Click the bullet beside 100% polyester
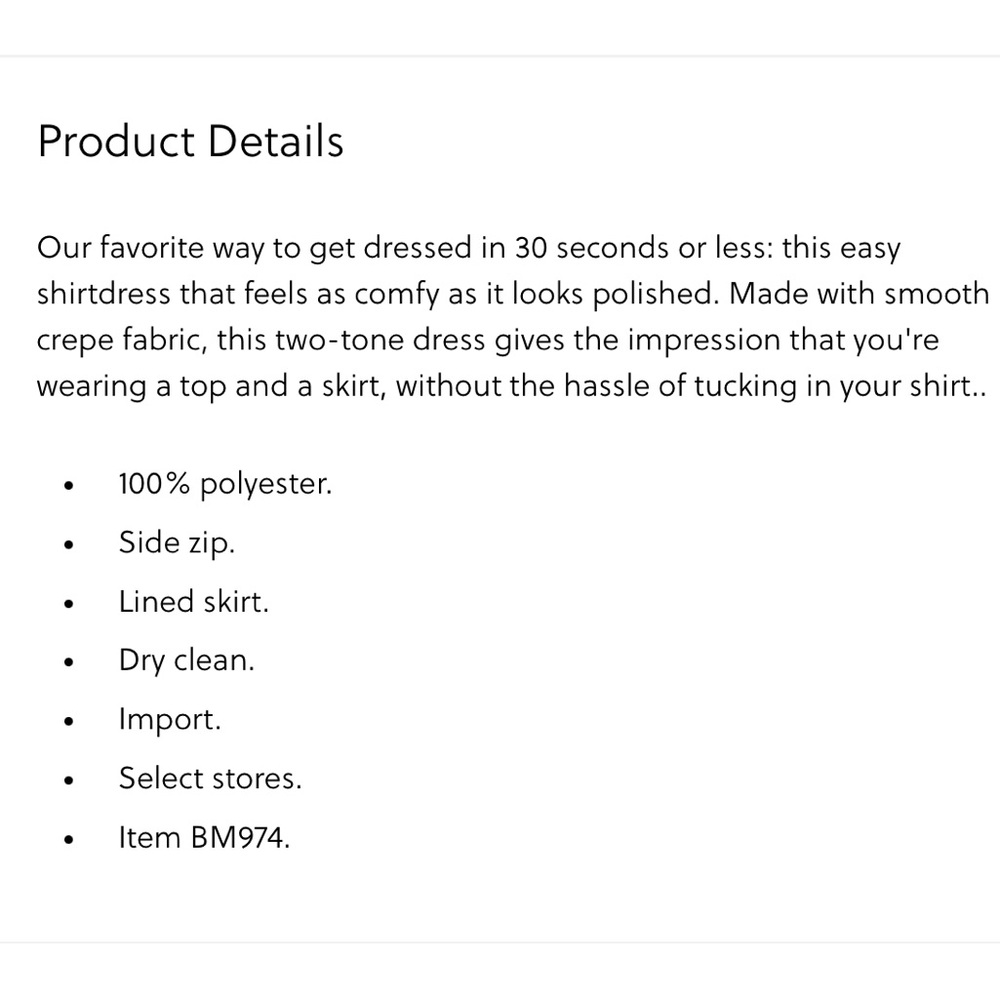This screenshot has height=1000, width=1000. pyautogui.click(x=68, y=486)
